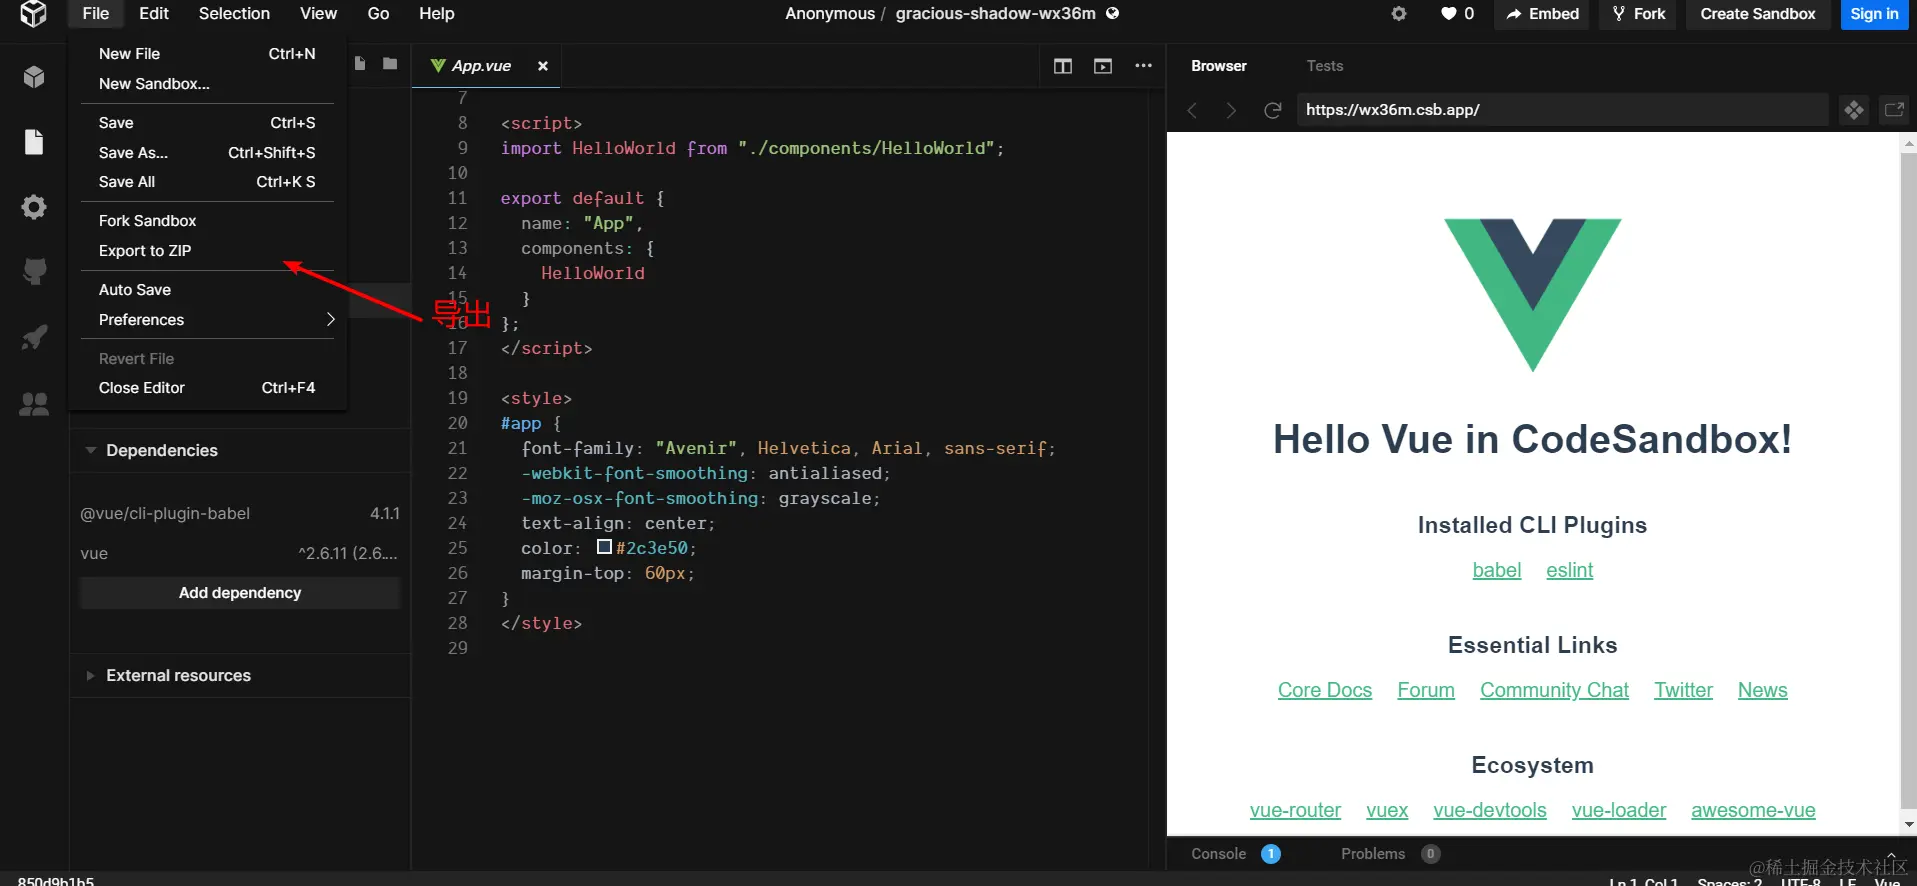The width and height of the screenshot is (1917, 886).
Task: Open preview in new window icon
Action: (1894, 110)
